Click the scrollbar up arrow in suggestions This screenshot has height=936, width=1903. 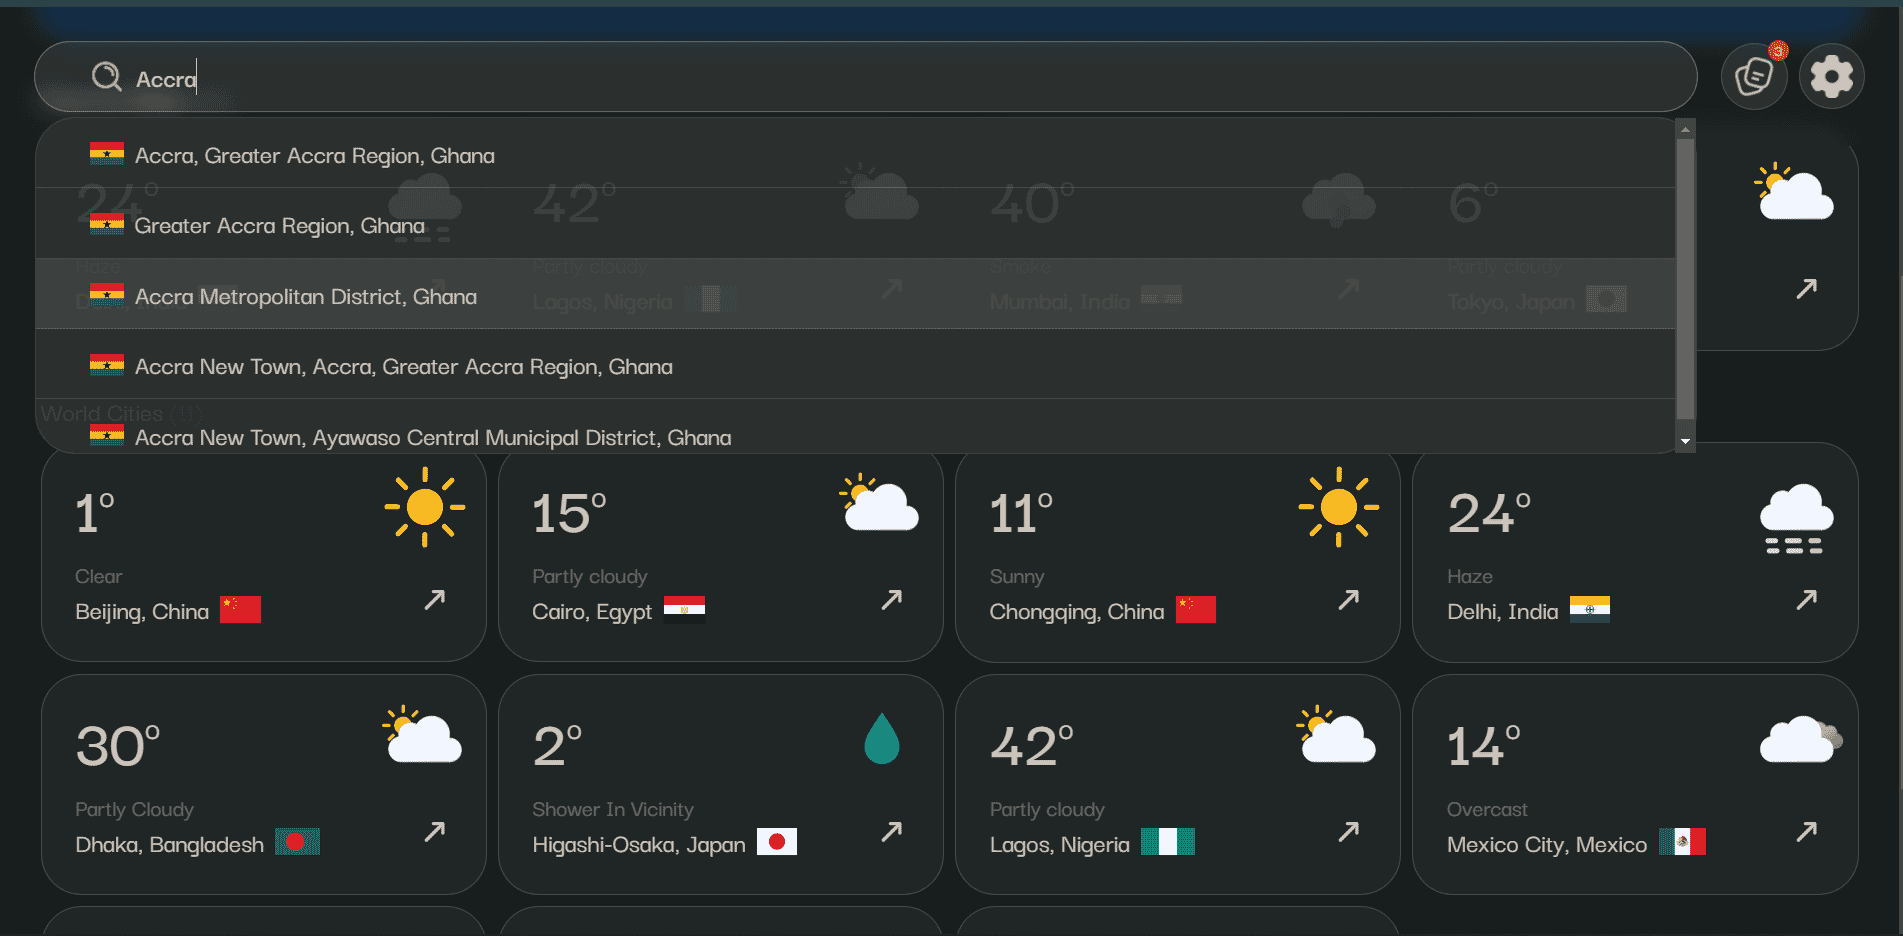(x=1686, y=129)
